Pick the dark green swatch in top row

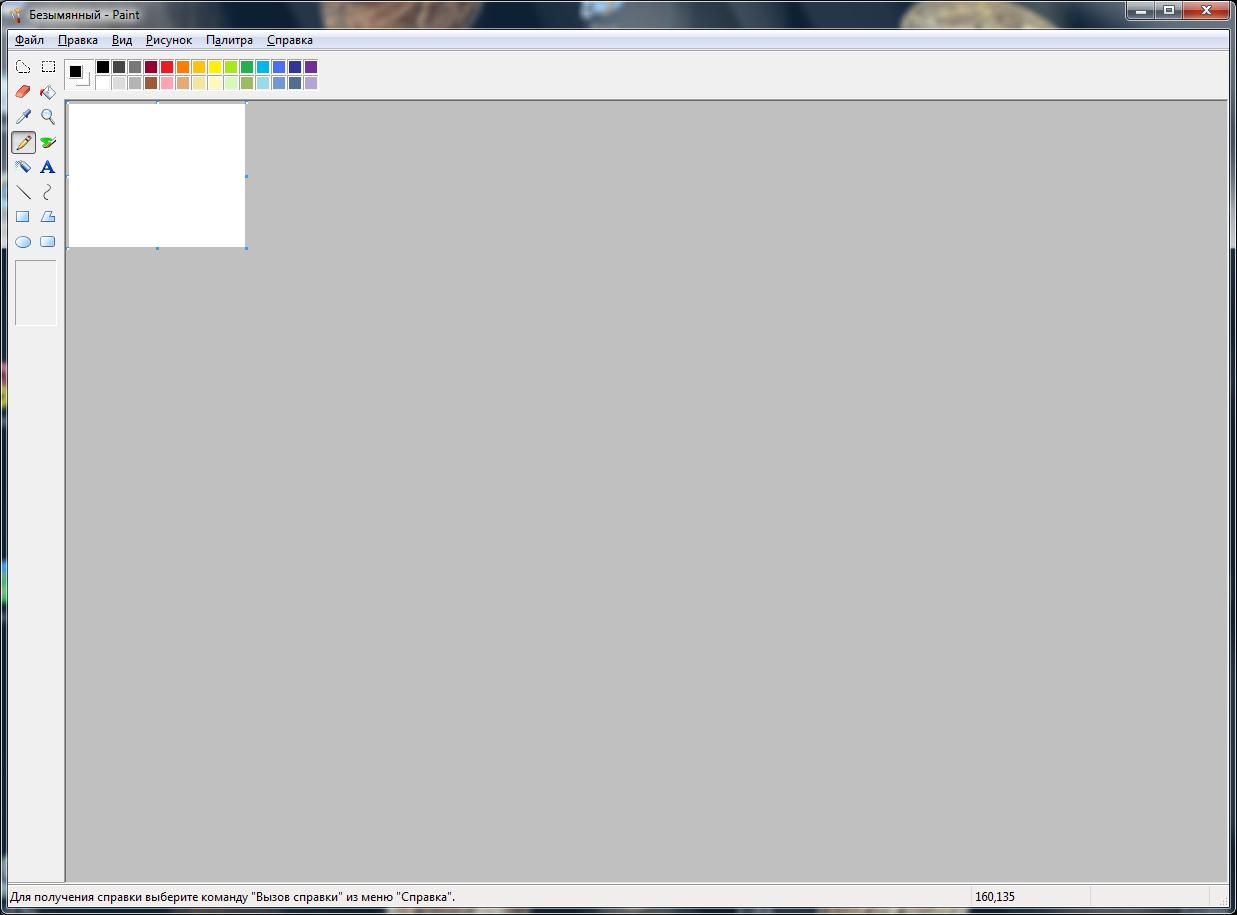(x=247, y=67)
